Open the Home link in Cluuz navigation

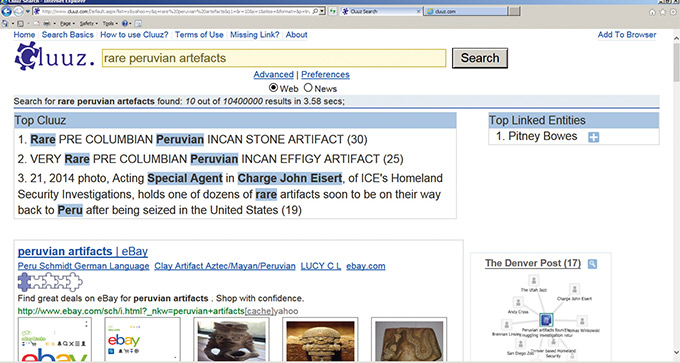click(x=24, y=35)
